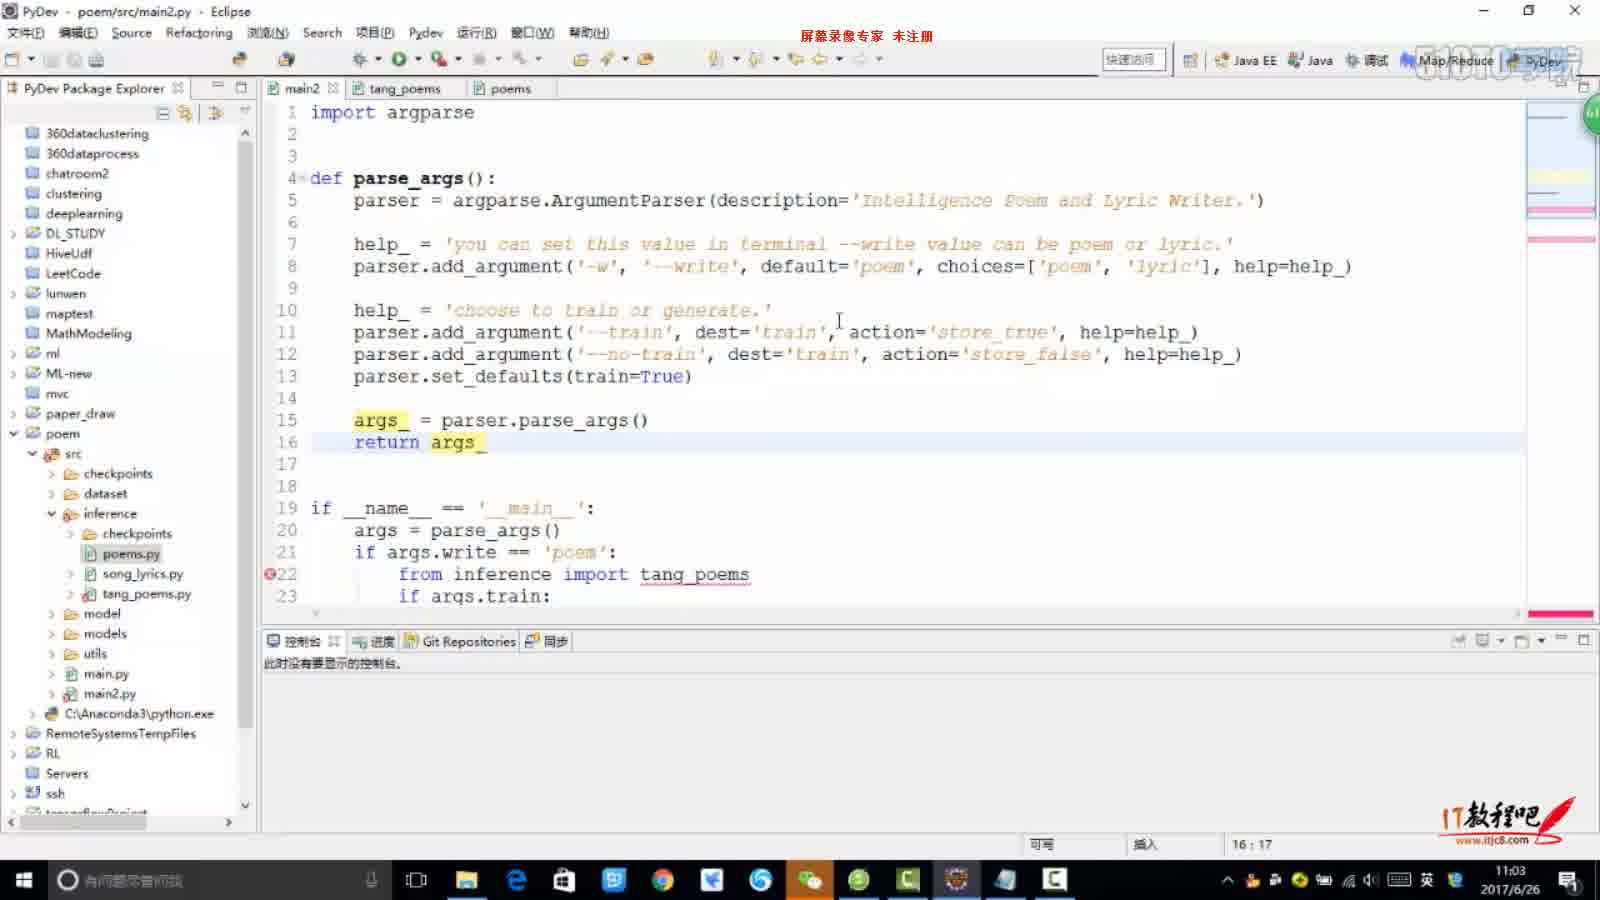1600x900 pixels.
Task: Switch to the Java perspective
Action: tap(1310, 60)
